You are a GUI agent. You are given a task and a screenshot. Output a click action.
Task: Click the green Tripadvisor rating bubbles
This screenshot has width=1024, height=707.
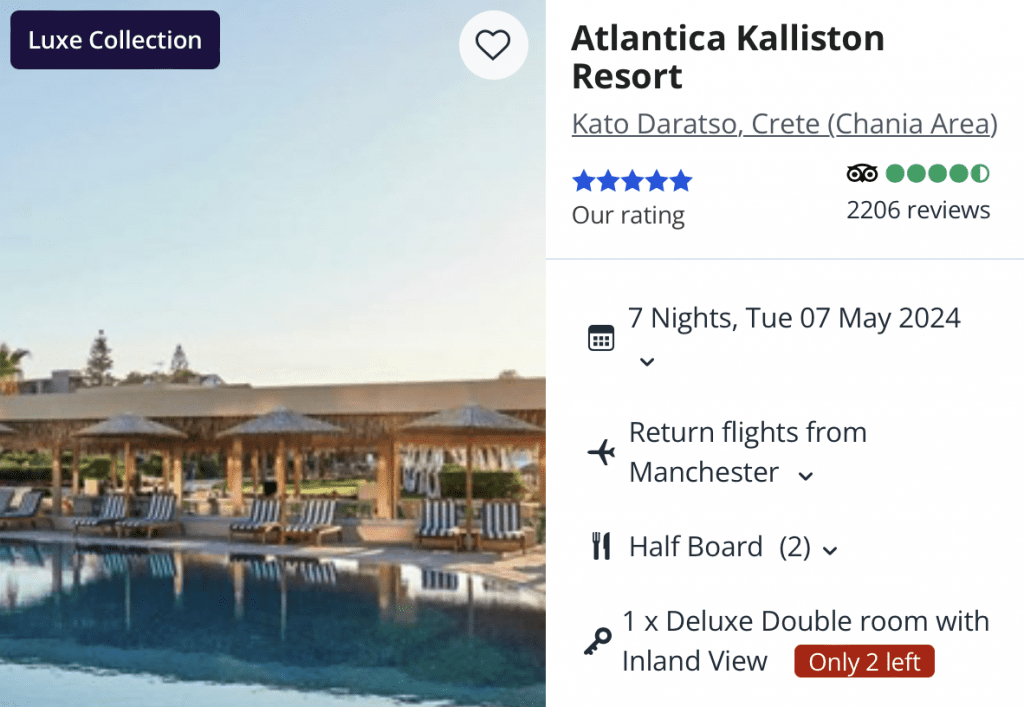click(x=937, y=173)
